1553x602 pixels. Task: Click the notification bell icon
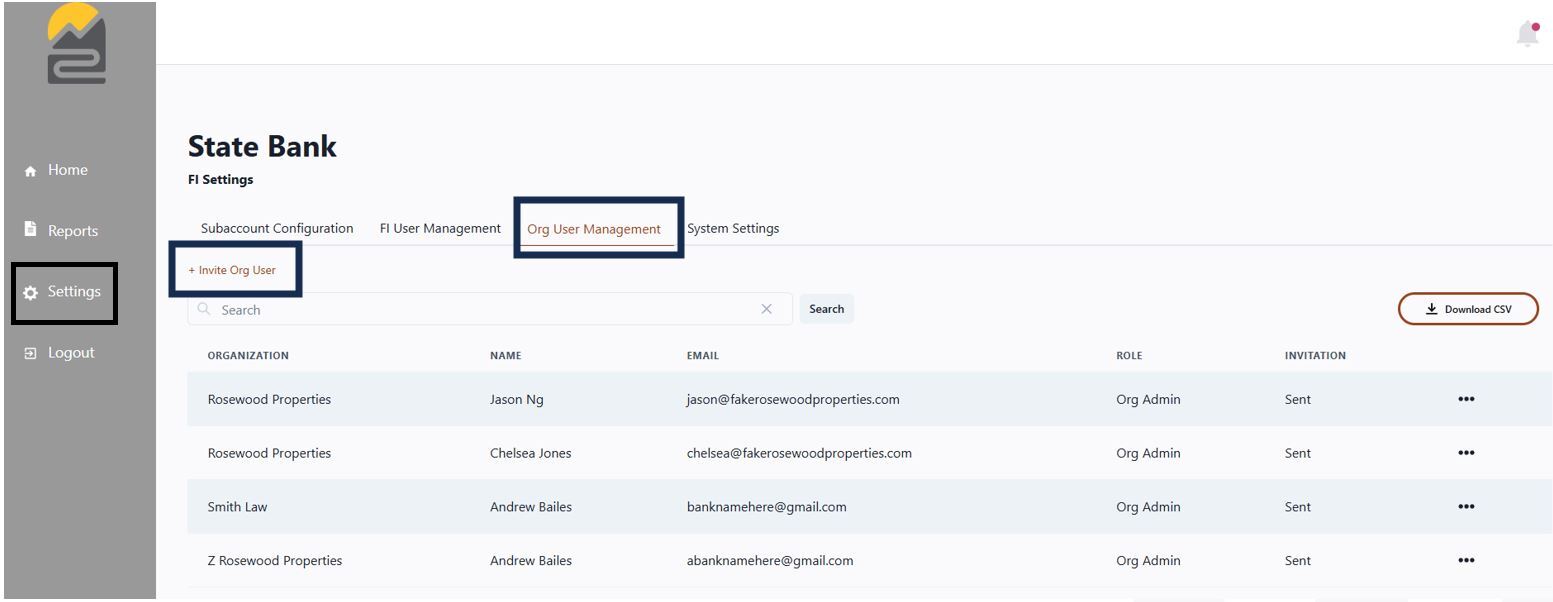click(x=1527, y=33)
